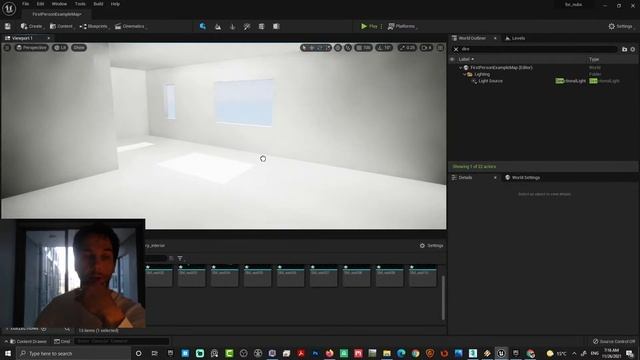Open the Perspective view dropdown
This screenshot has height=360, width=640.
tap(32, 48)
